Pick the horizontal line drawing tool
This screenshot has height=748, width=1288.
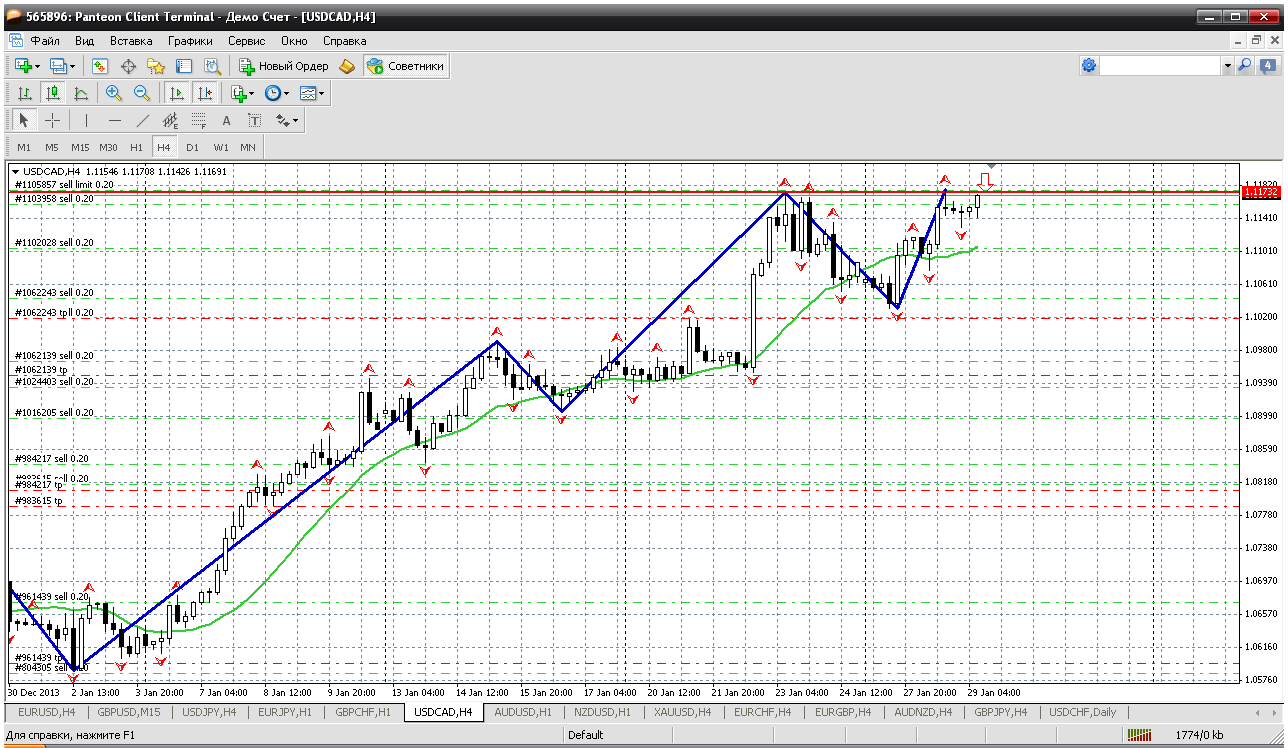(x=115, y=121)
